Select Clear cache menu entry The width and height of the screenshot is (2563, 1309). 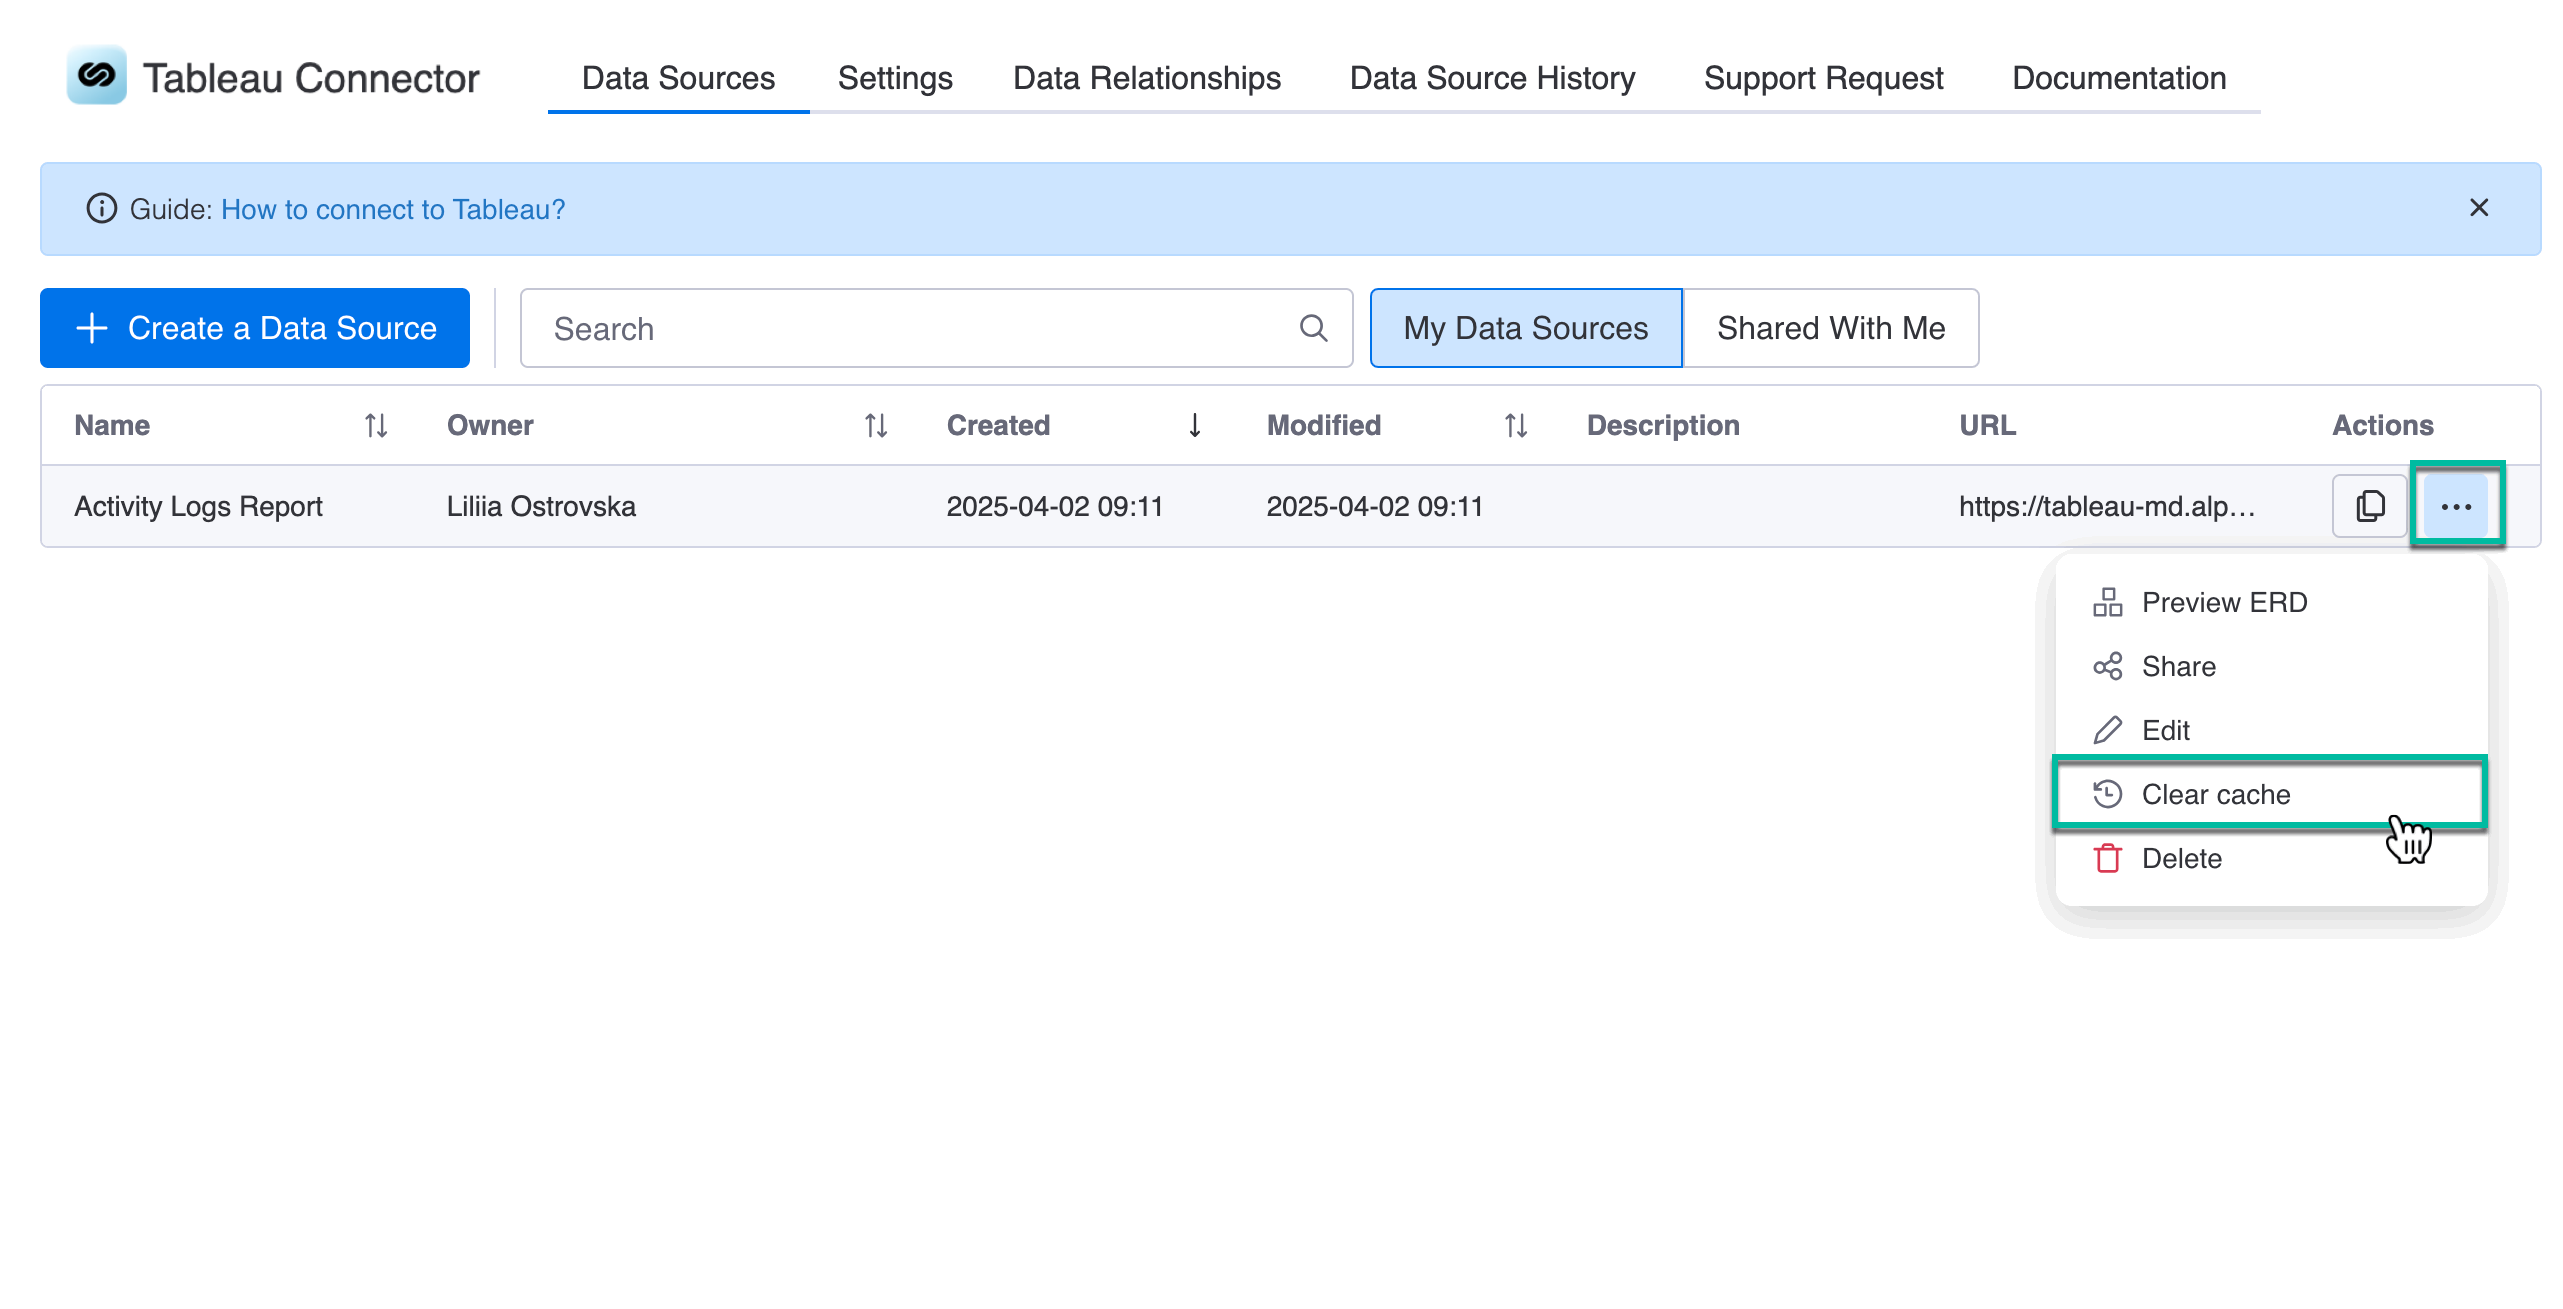click(2271, 794)
